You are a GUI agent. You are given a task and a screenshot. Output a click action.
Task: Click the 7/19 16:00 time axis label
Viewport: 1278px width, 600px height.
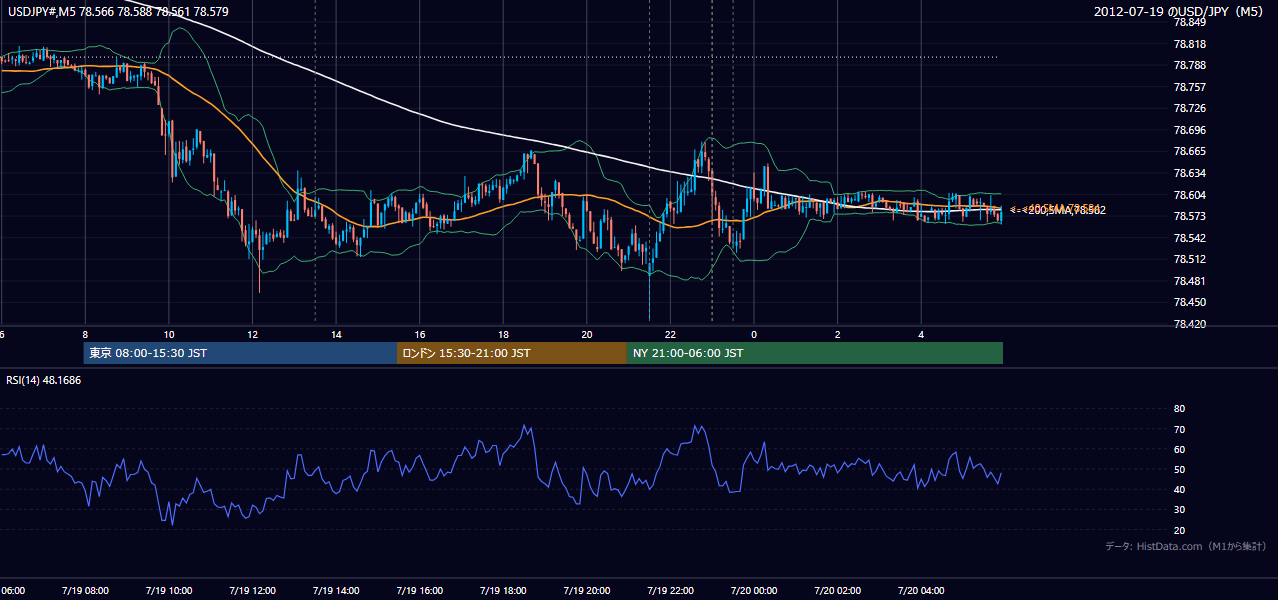[x=419, y=590]
